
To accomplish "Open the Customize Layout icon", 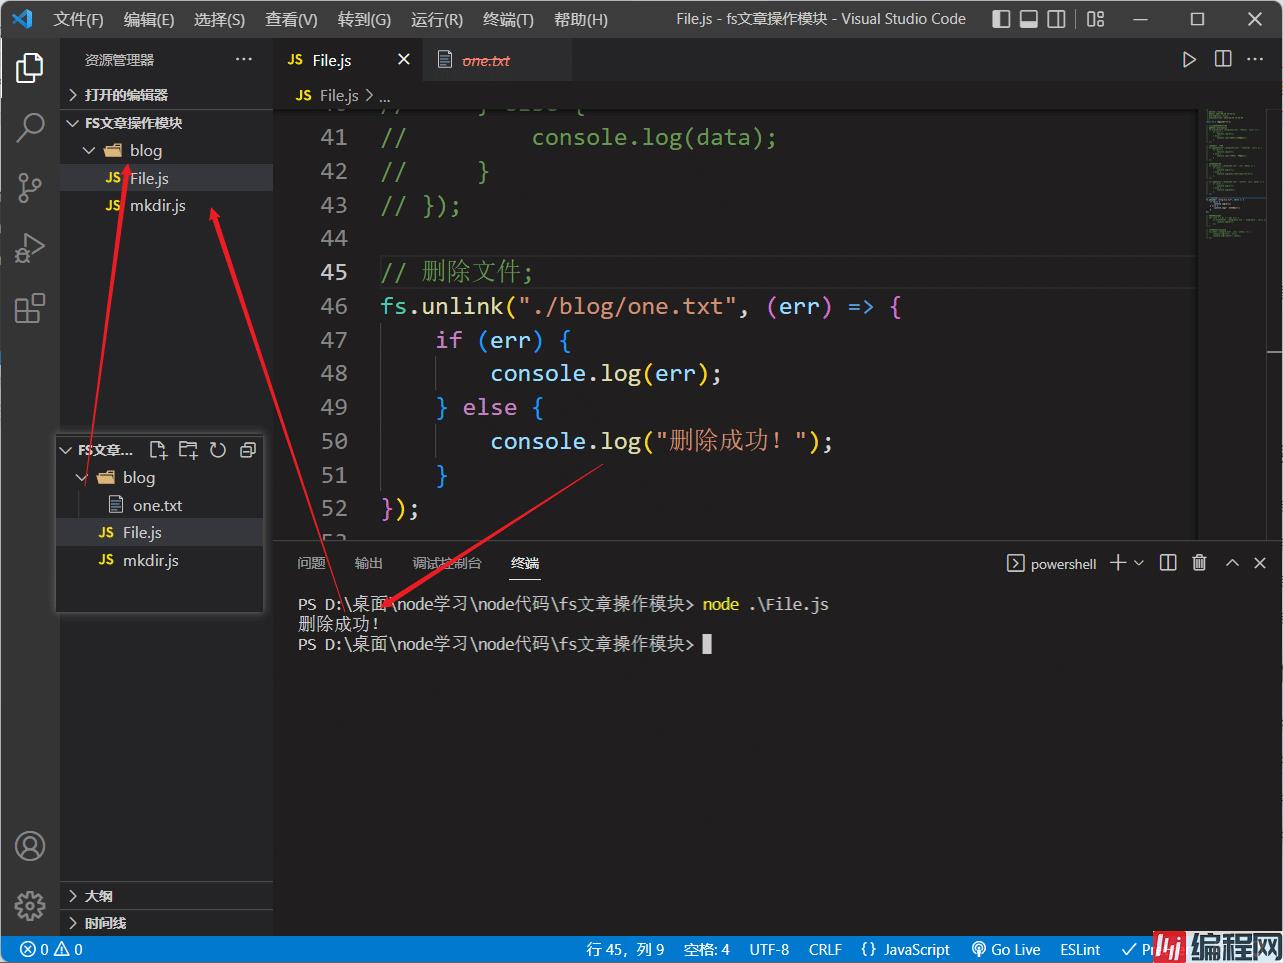I will [1096, 19].
